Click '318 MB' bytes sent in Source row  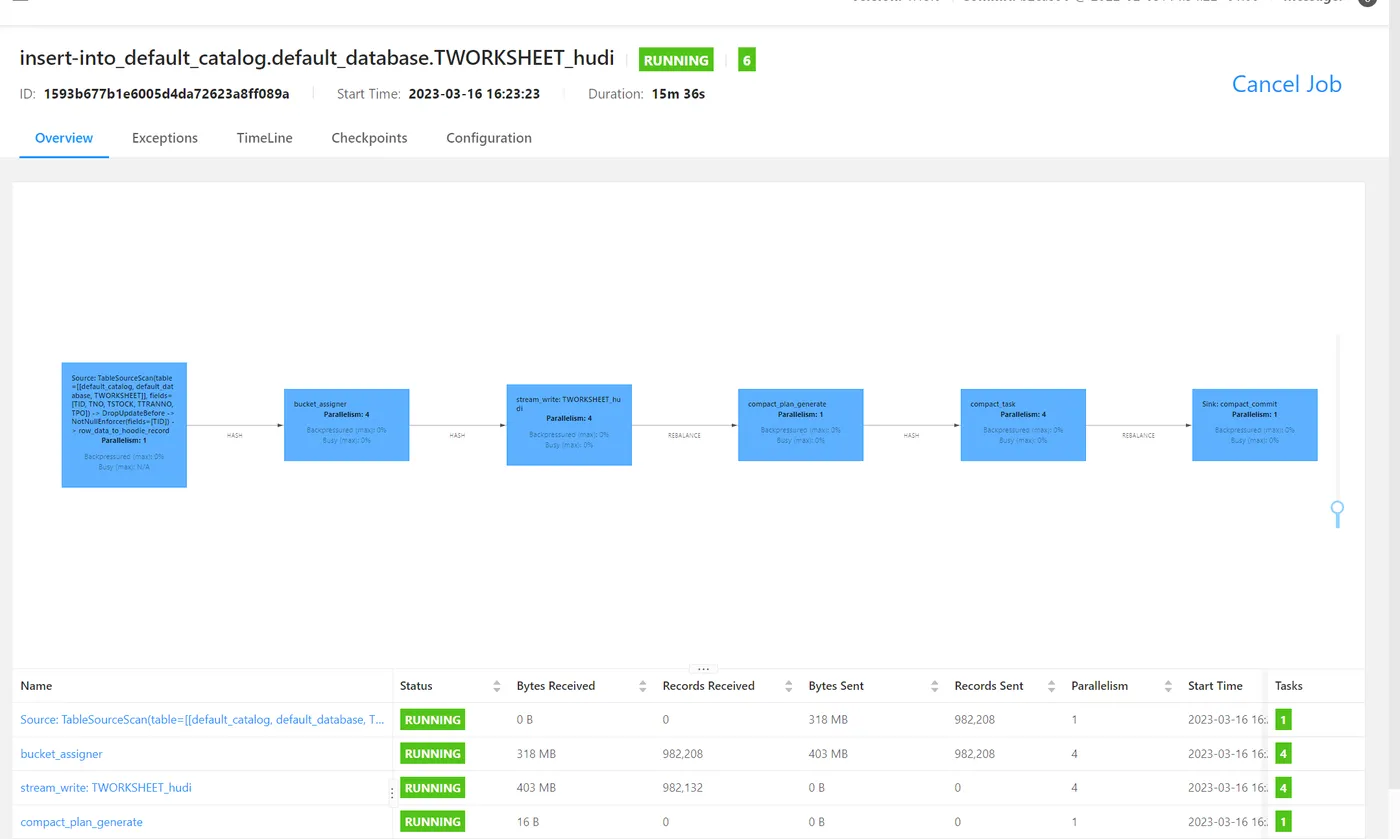[828, 720]
